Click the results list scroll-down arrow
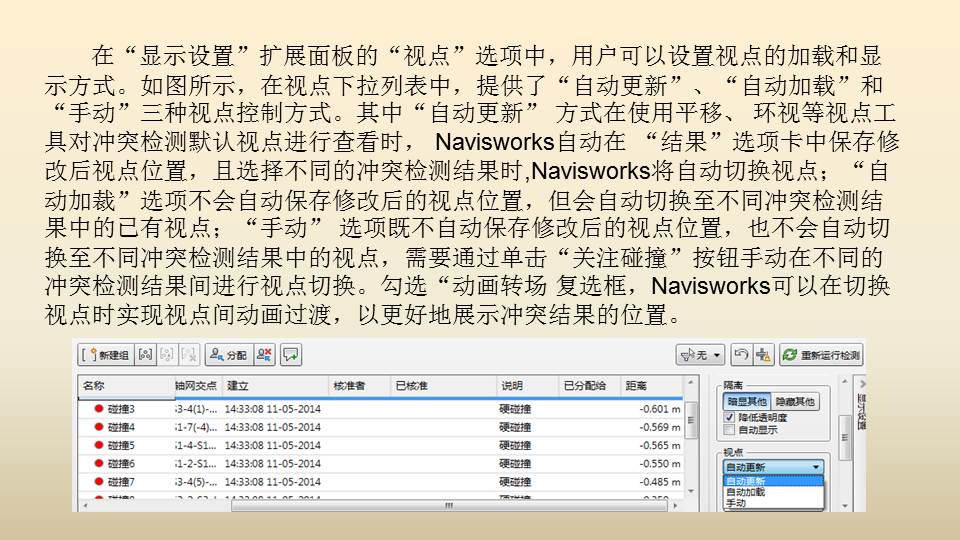Viewport: 960px width, 540px height. 691,491
